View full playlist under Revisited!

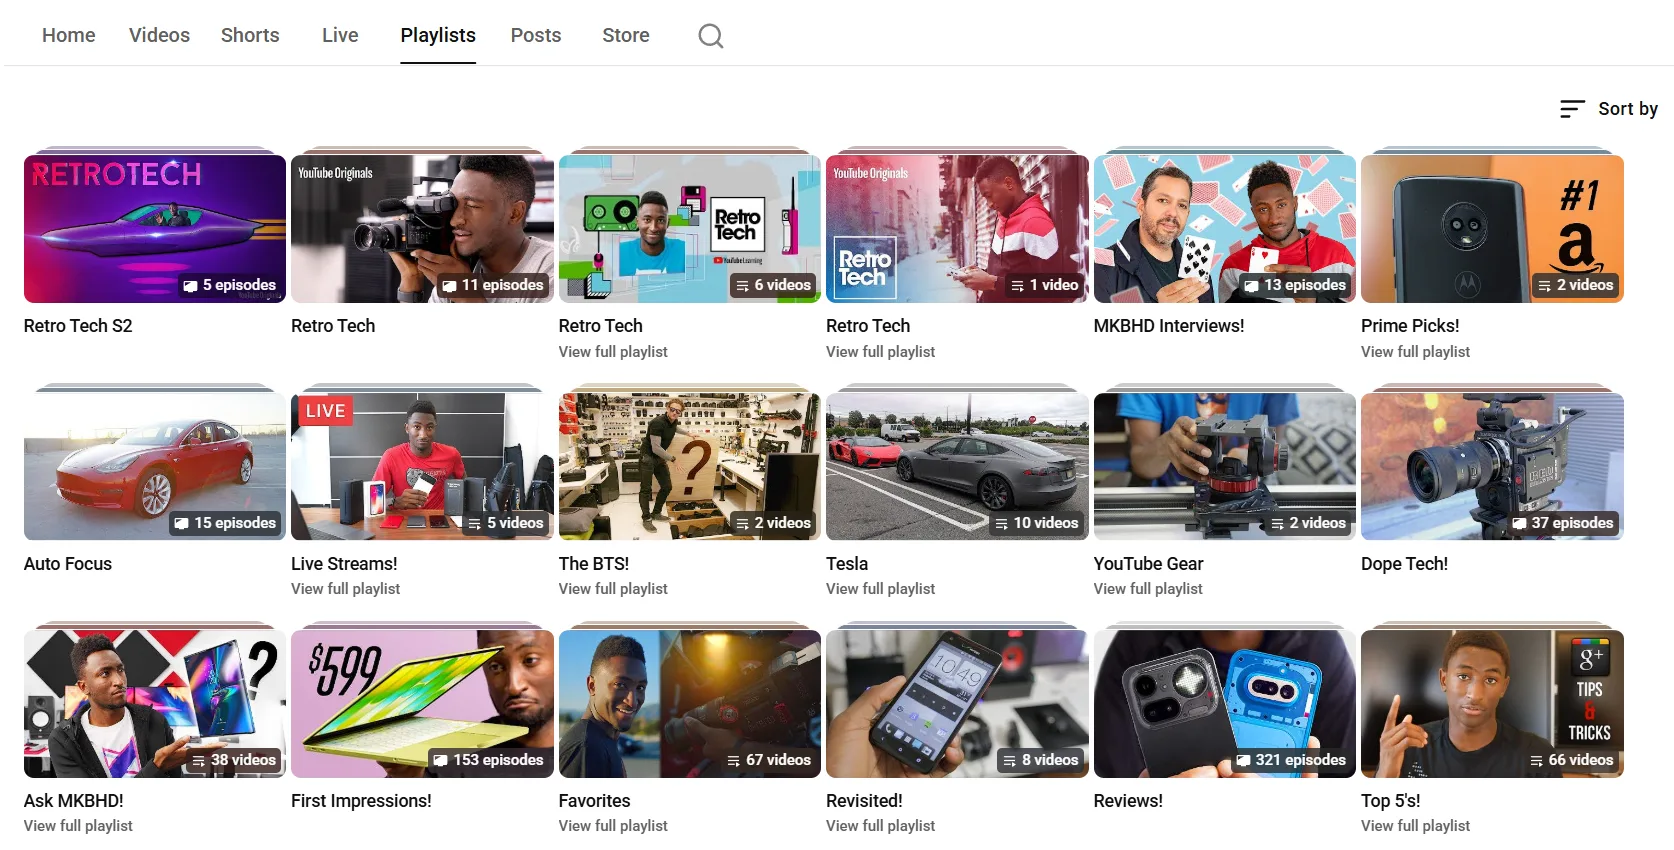880,826
